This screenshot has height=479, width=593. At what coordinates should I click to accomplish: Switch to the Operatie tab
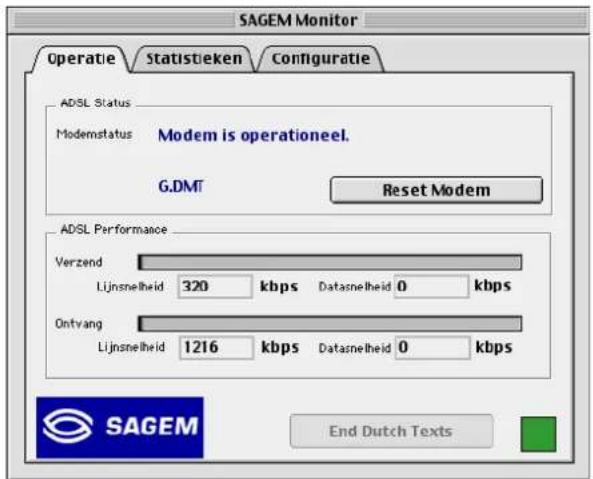click(81, 59)
